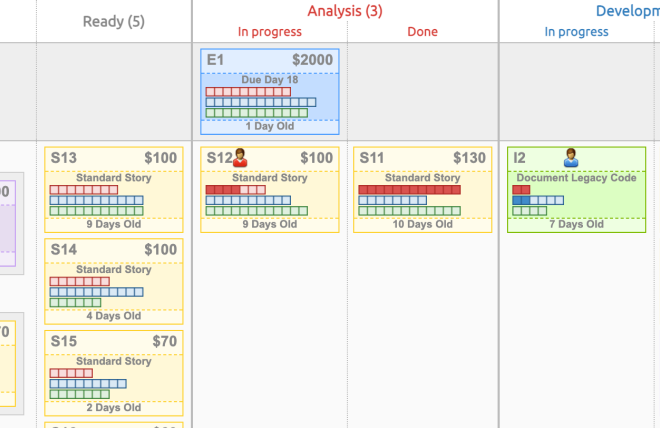Image resolution: width=660 pixels, height=428 pixels.
Task: Click the blue developer worker on I2
Action: coord(571,157)
